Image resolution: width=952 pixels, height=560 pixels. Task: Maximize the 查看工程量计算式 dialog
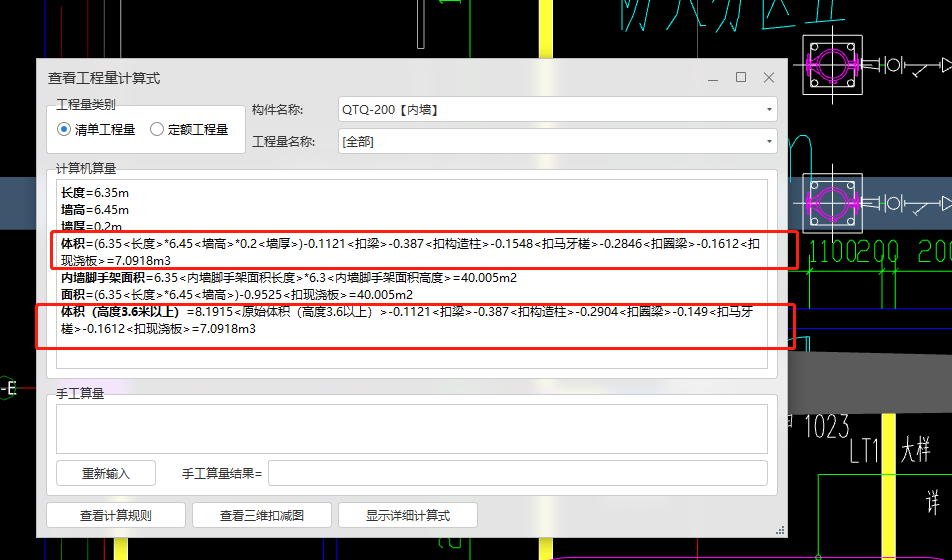[741, 77]
